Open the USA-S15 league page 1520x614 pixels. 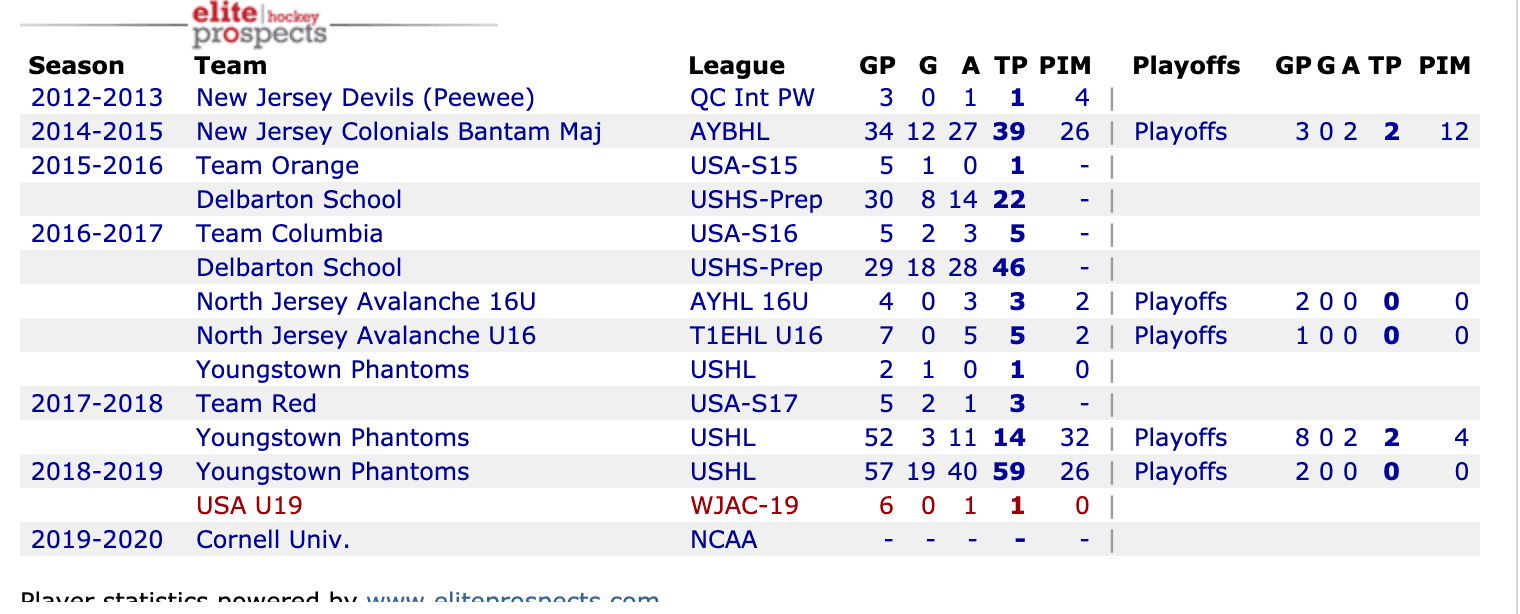[744, 166]
